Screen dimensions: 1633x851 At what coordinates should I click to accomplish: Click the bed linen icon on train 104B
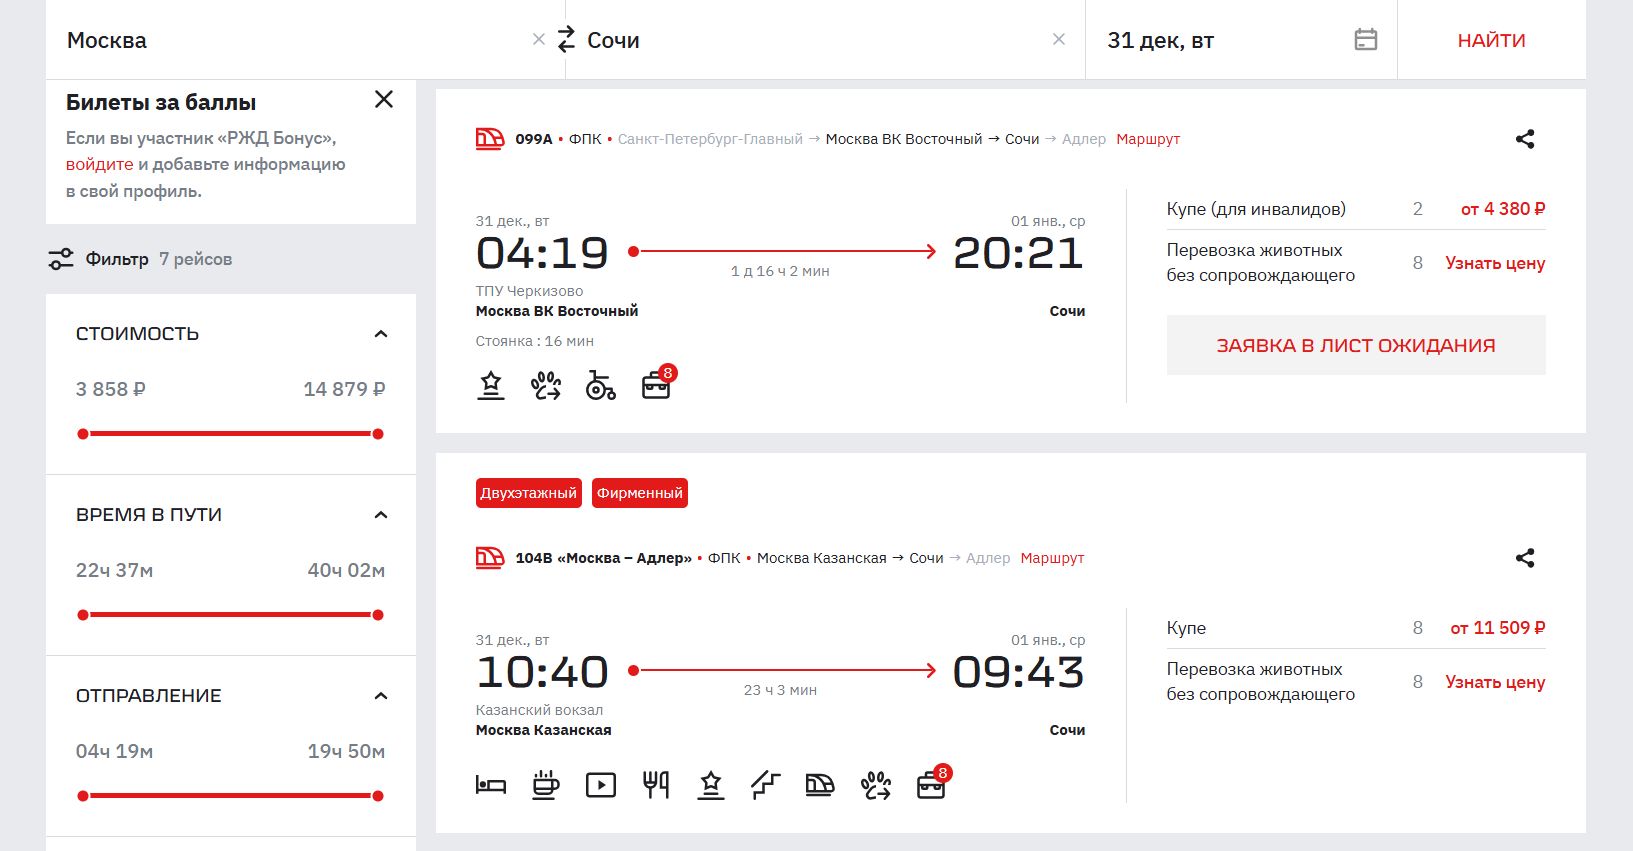tap(491, 785)
